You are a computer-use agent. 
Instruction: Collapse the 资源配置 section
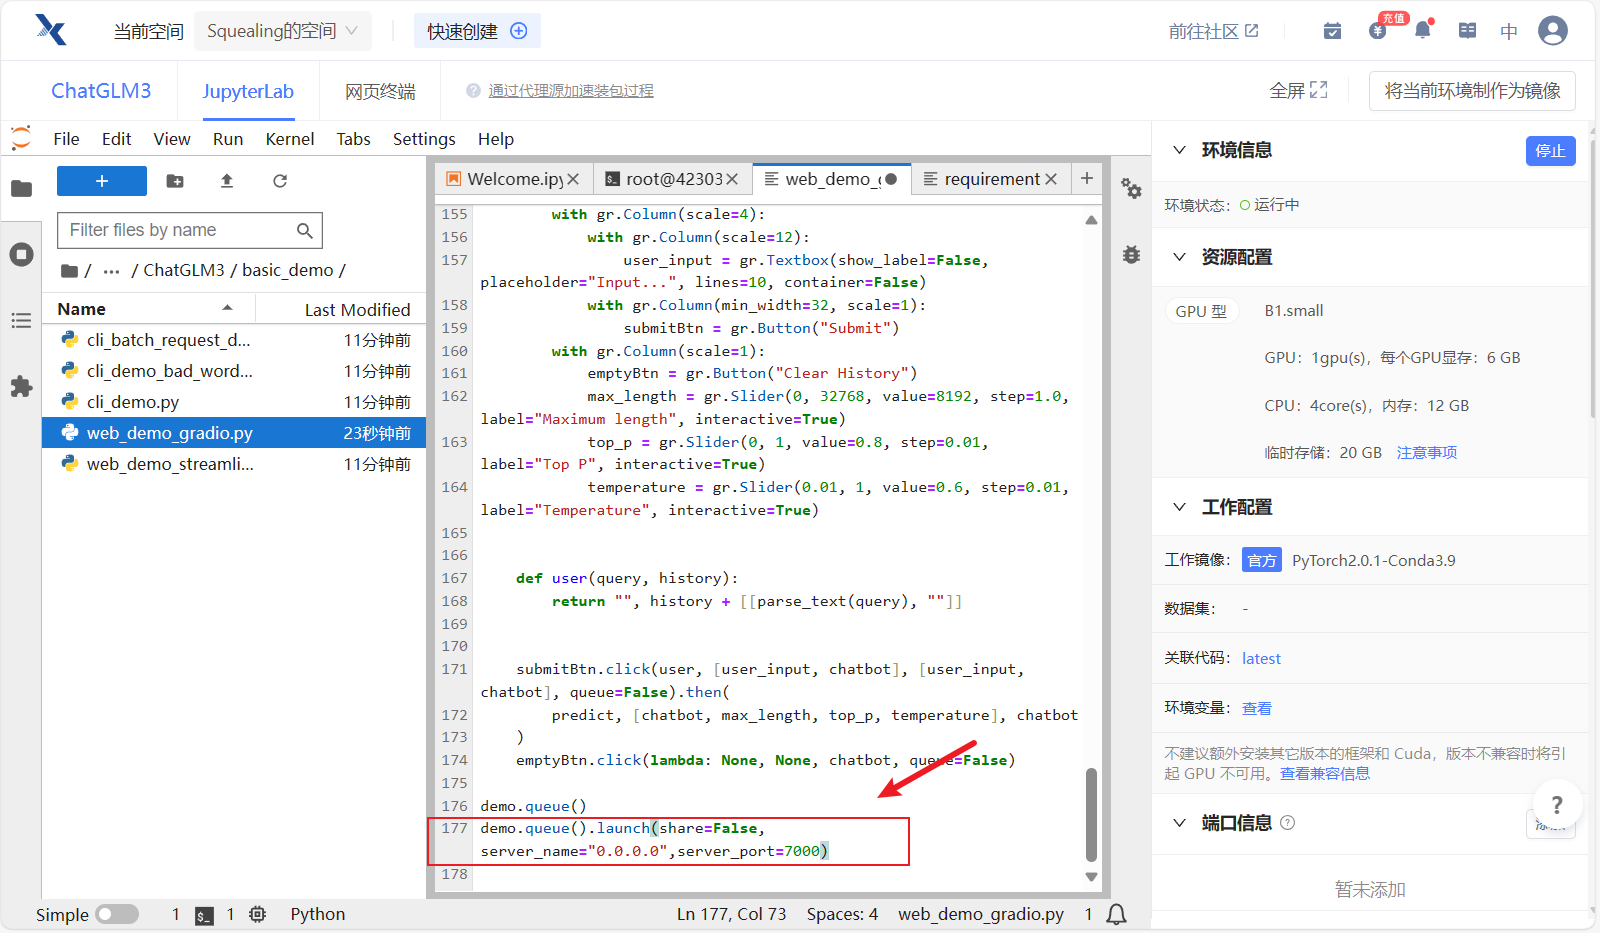coord(1180,257)
